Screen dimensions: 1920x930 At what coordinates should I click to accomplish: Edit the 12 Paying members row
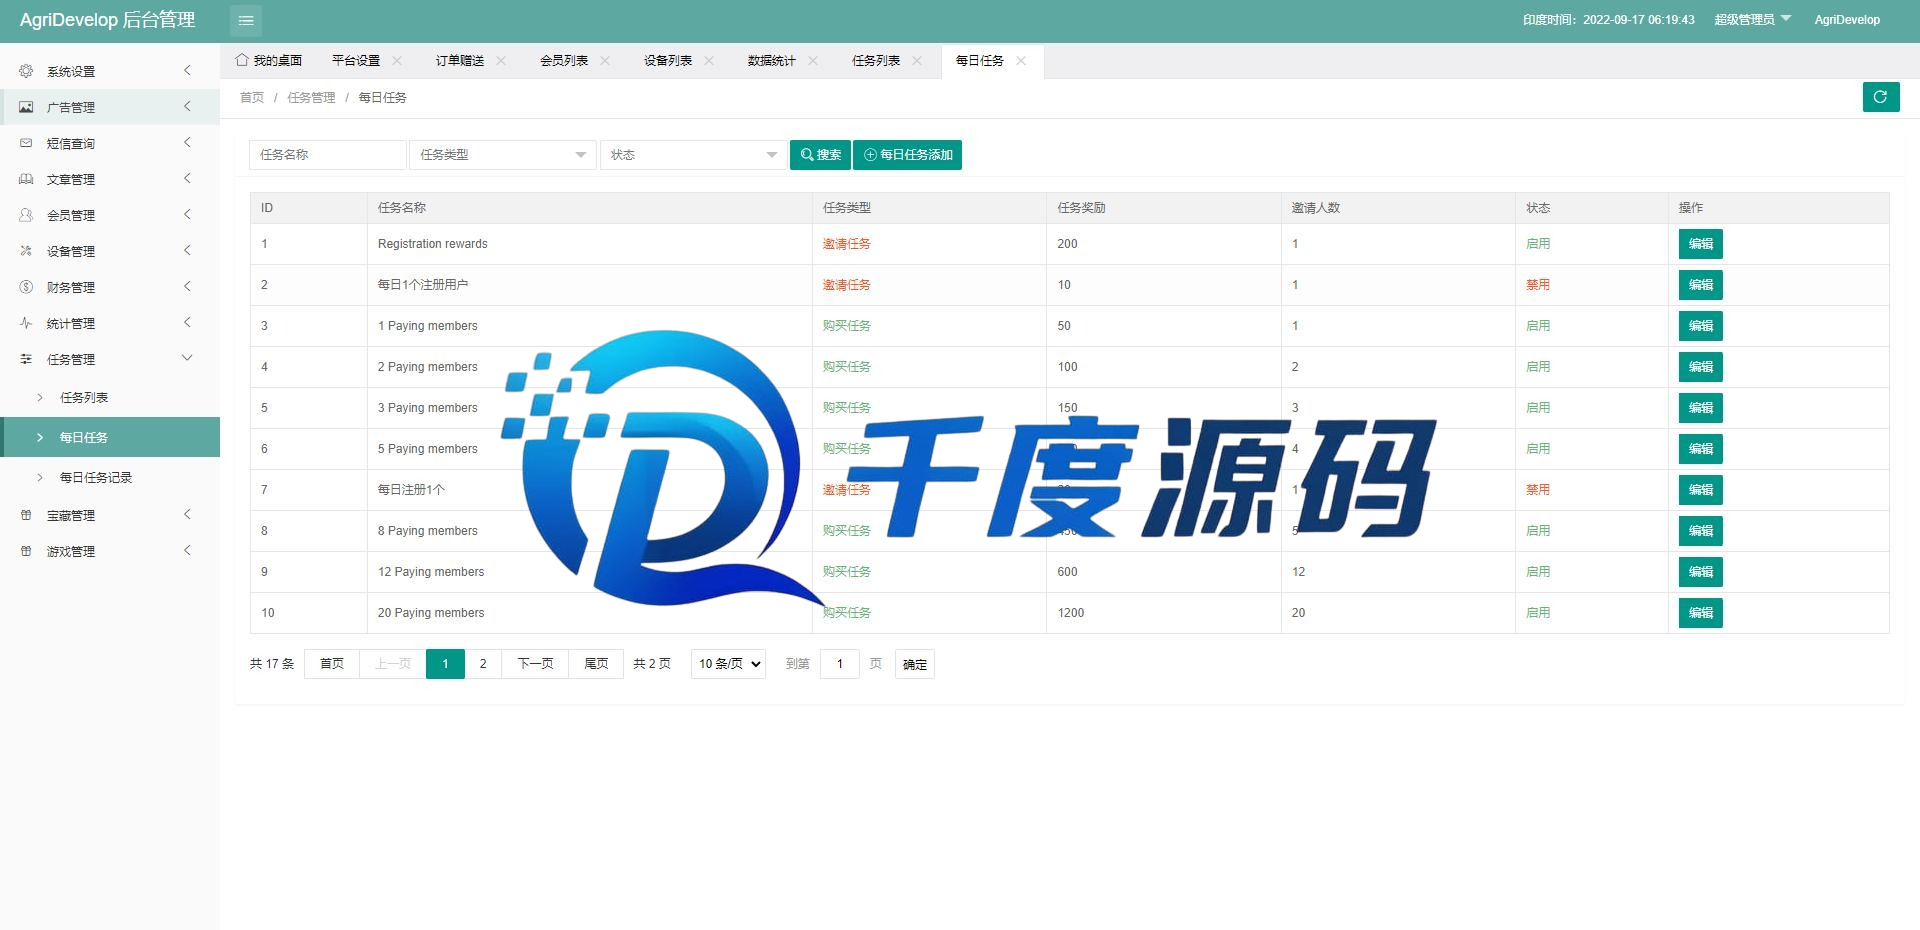click(1700, 572)
